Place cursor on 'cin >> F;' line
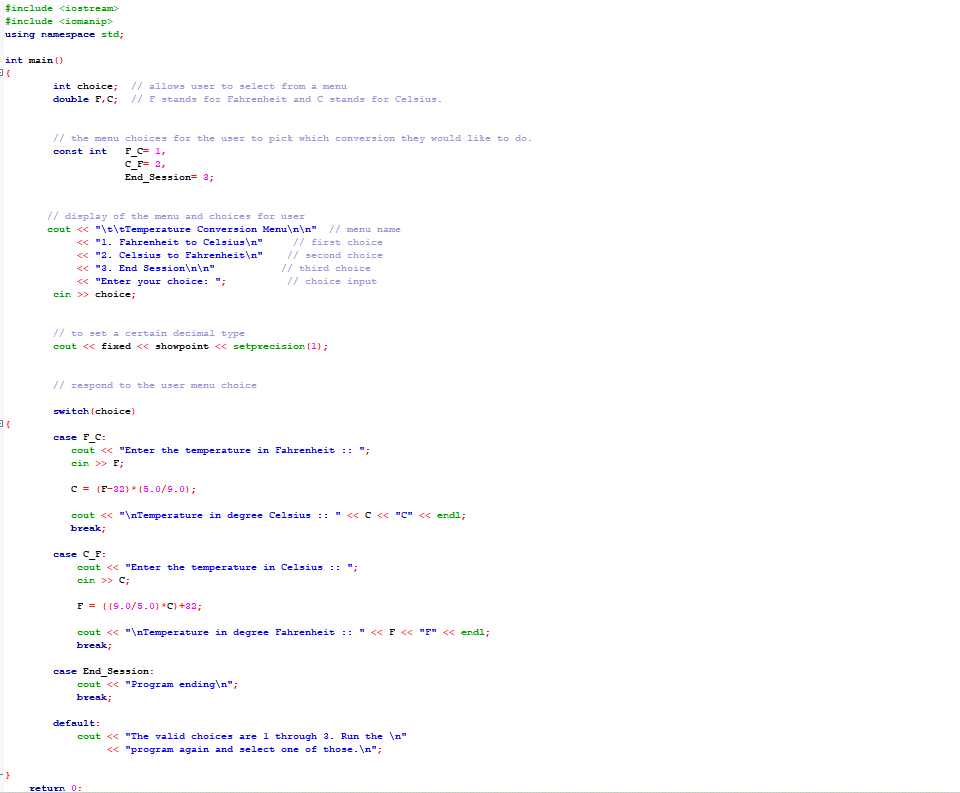Viewport: 960px width, 793px height. (x=97, y=464)
